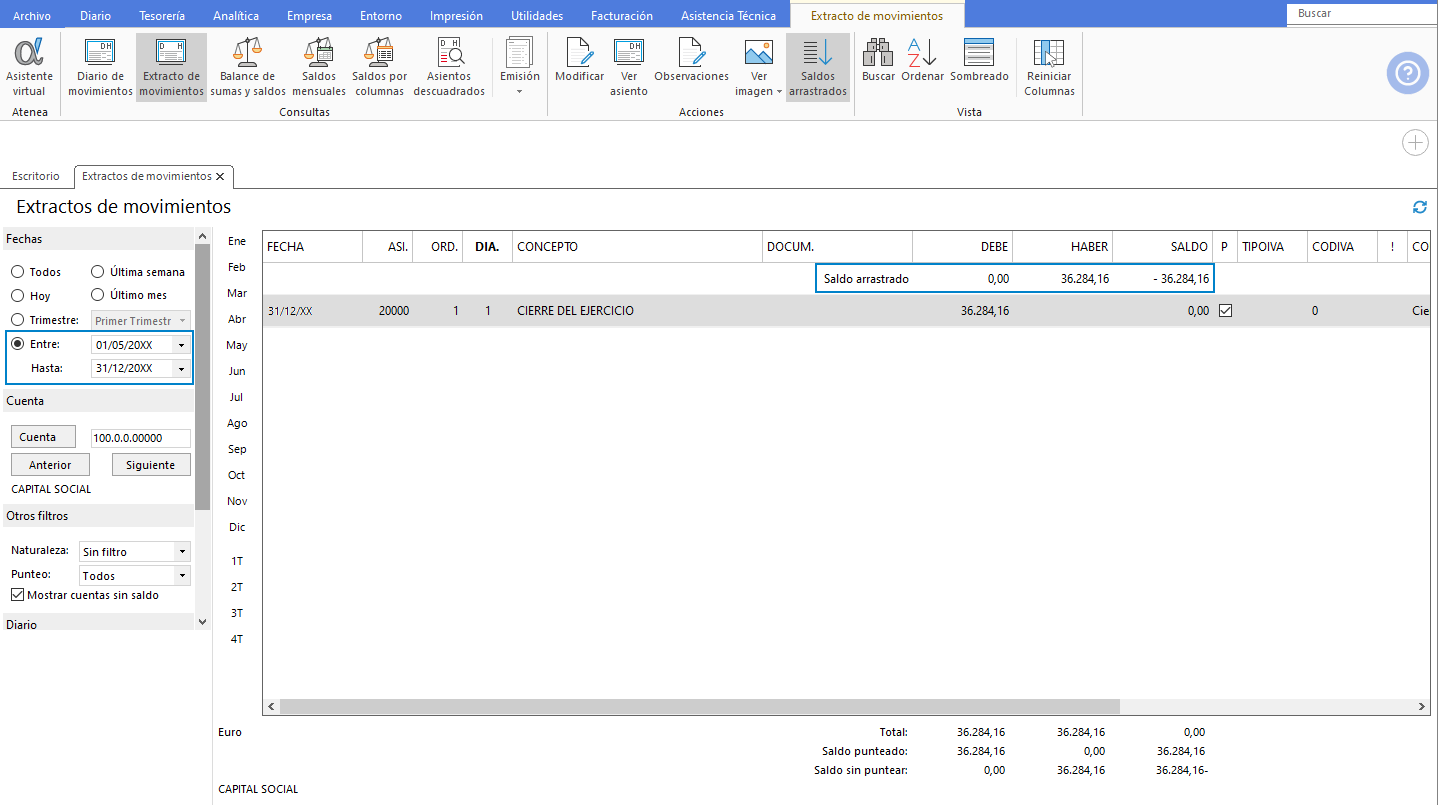The height and width of the screenshot is (805, 1438).
Task: Click the plus add button
Action: [x=1415, y=143]
